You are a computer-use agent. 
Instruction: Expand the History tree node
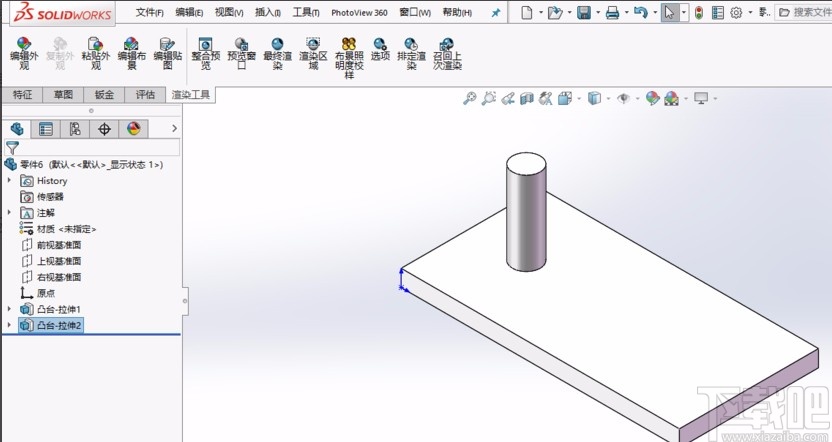coord(10,181)
